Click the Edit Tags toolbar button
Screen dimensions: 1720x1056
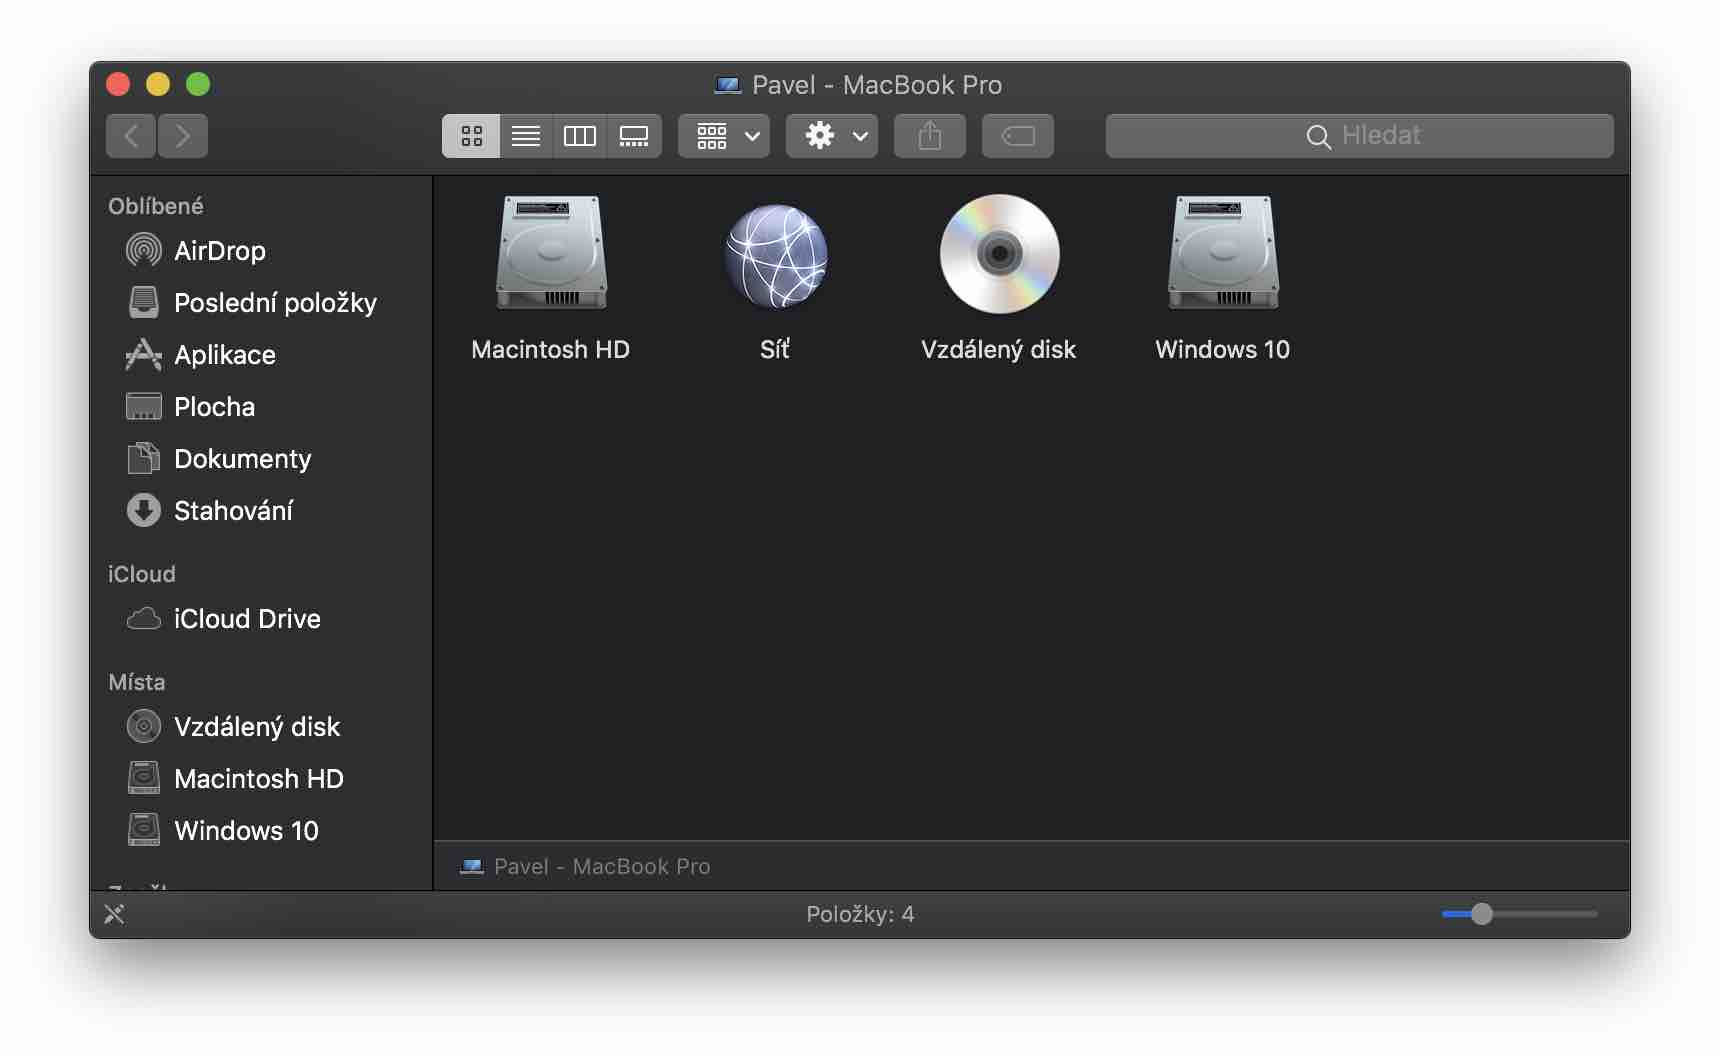tap(1018, 136)
